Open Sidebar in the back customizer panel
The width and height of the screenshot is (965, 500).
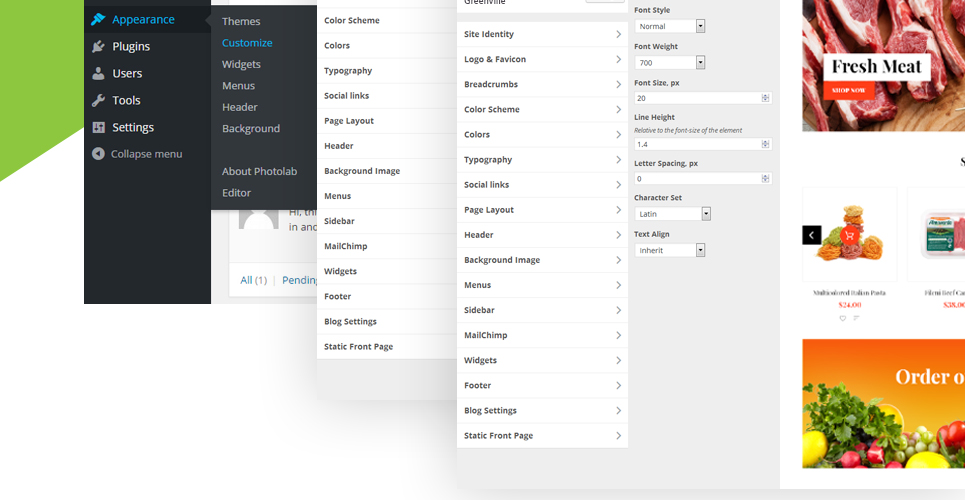pyautogui.click(x=386, y=221)
